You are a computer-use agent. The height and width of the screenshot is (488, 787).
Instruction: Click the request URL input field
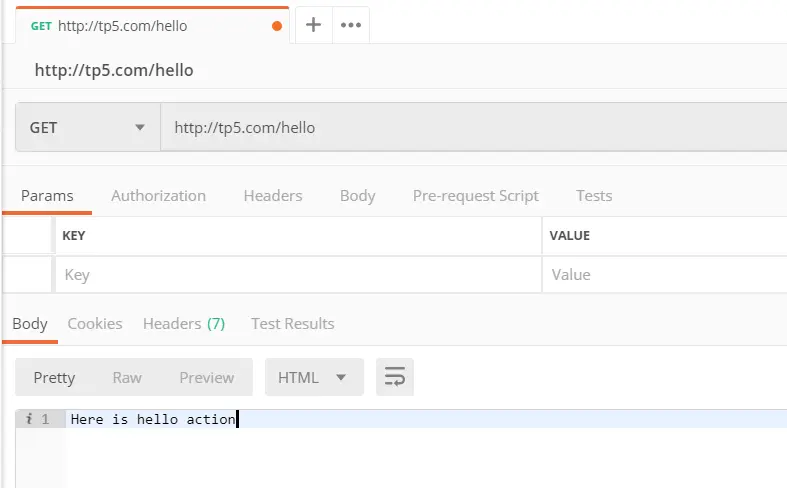coord(470,128)
